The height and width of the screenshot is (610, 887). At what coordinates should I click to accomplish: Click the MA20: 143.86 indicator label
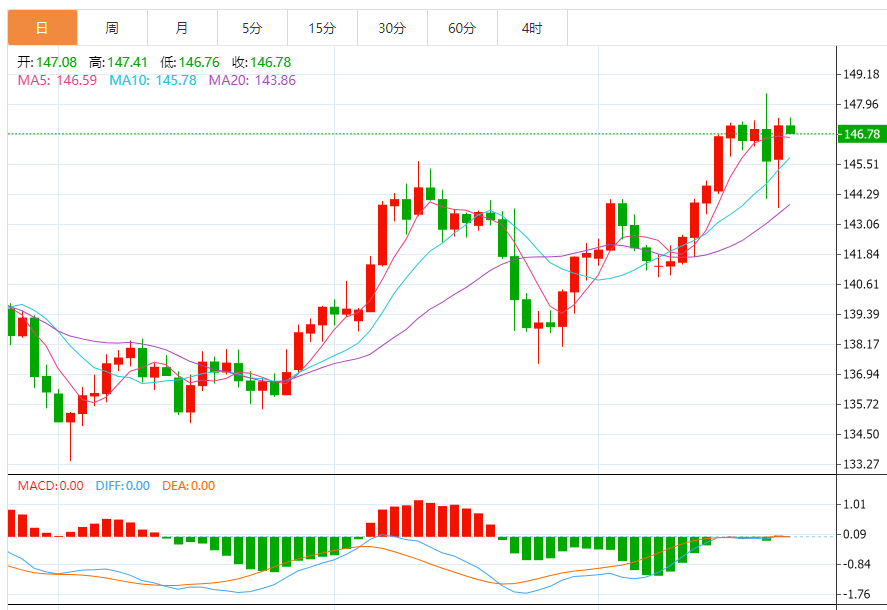pos(252,80)
